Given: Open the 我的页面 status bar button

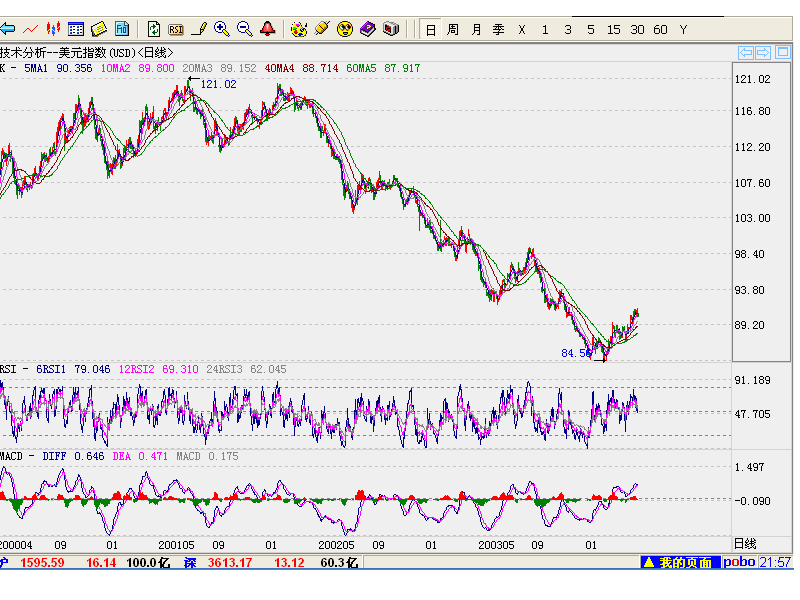Looking at the screenshot, I should tap(681, 562).
